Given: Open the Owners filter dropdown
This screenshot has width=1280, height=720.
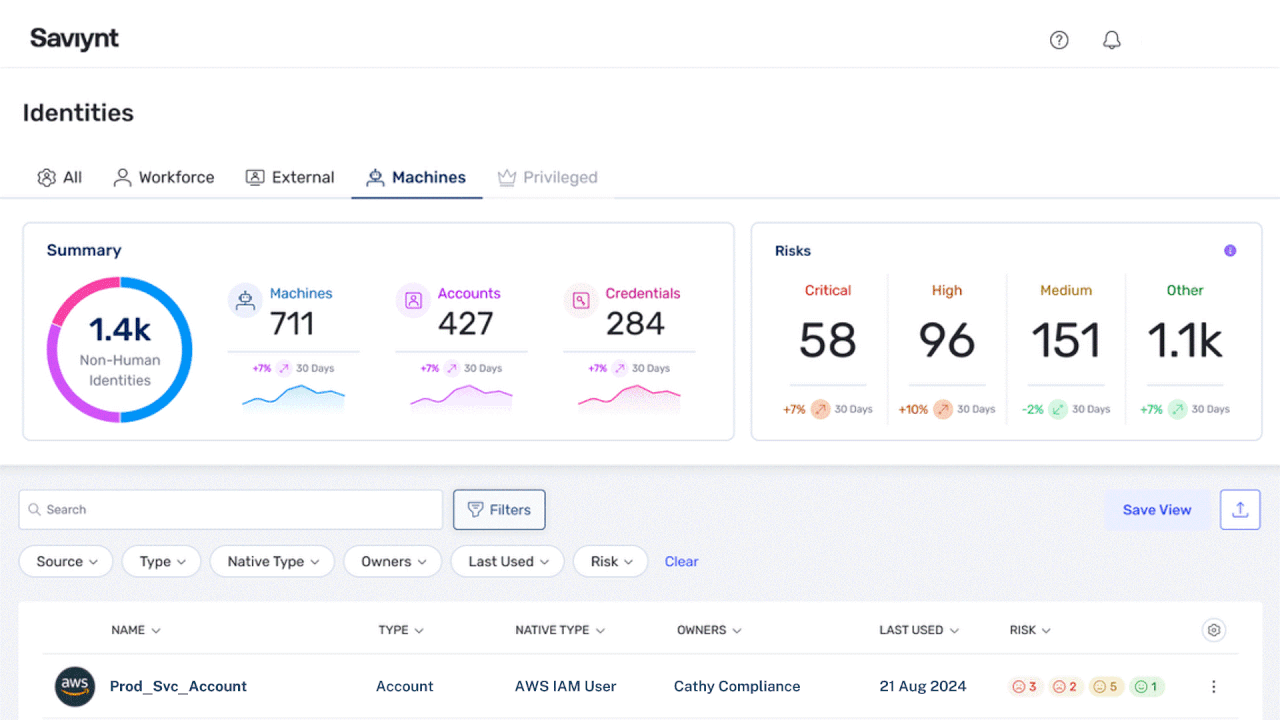Looking at the screenshot, I should (393, 562).
